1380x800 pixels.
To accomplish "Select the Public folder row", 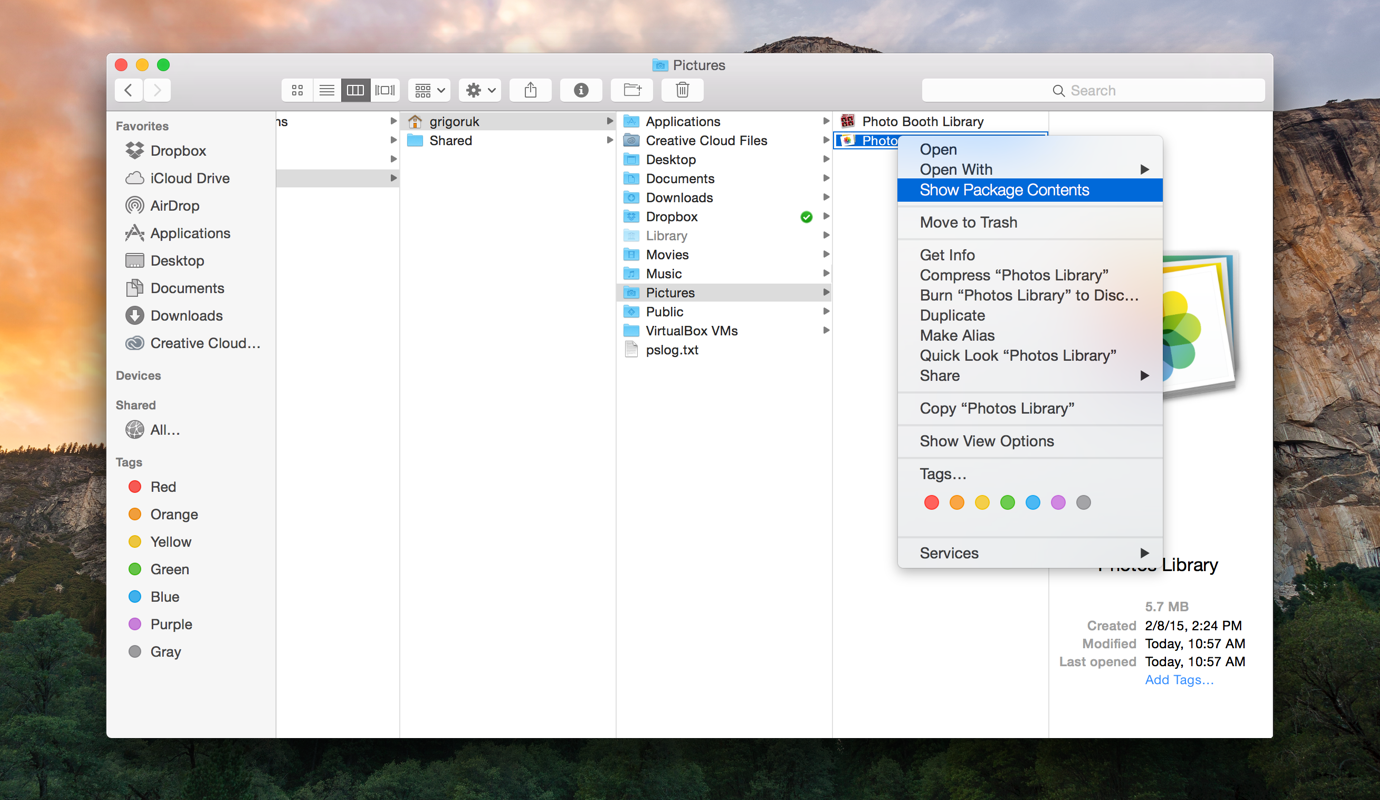I will click(x=725, y=312).
